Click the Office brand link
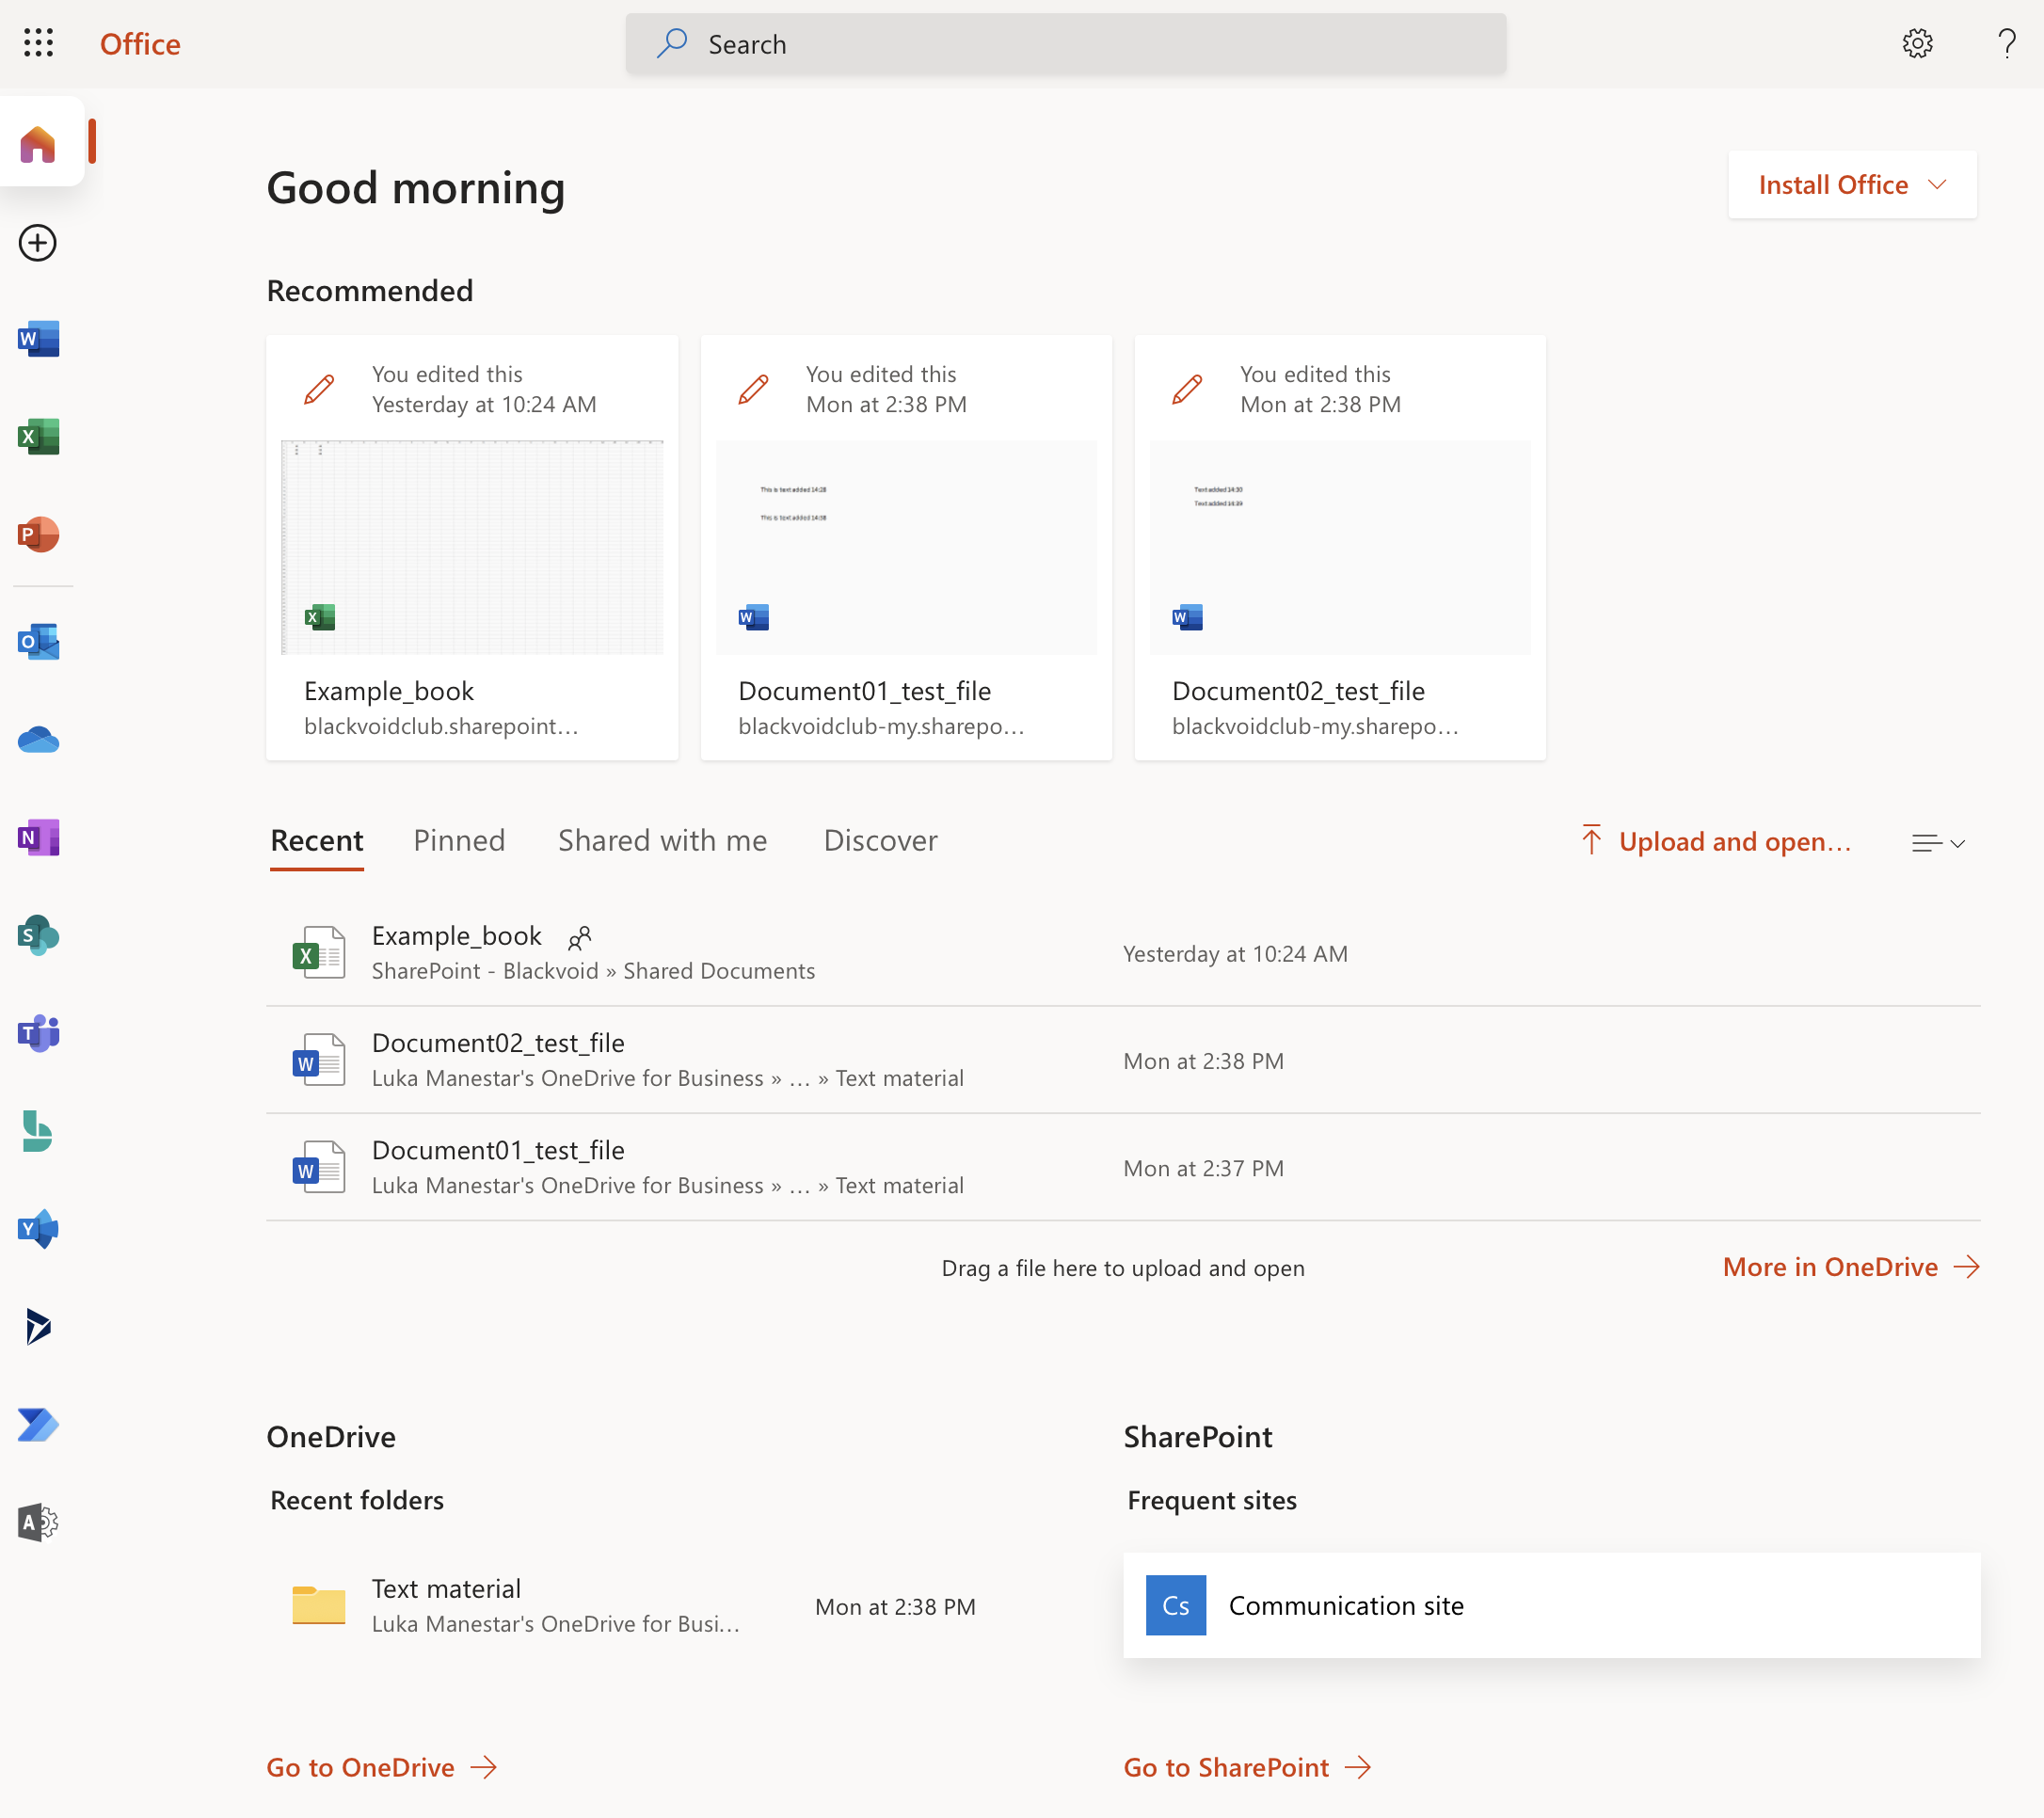Image resolution: width=2044 pixels, height=1818 pixels. pyautogui.click(x=140, y=44)
